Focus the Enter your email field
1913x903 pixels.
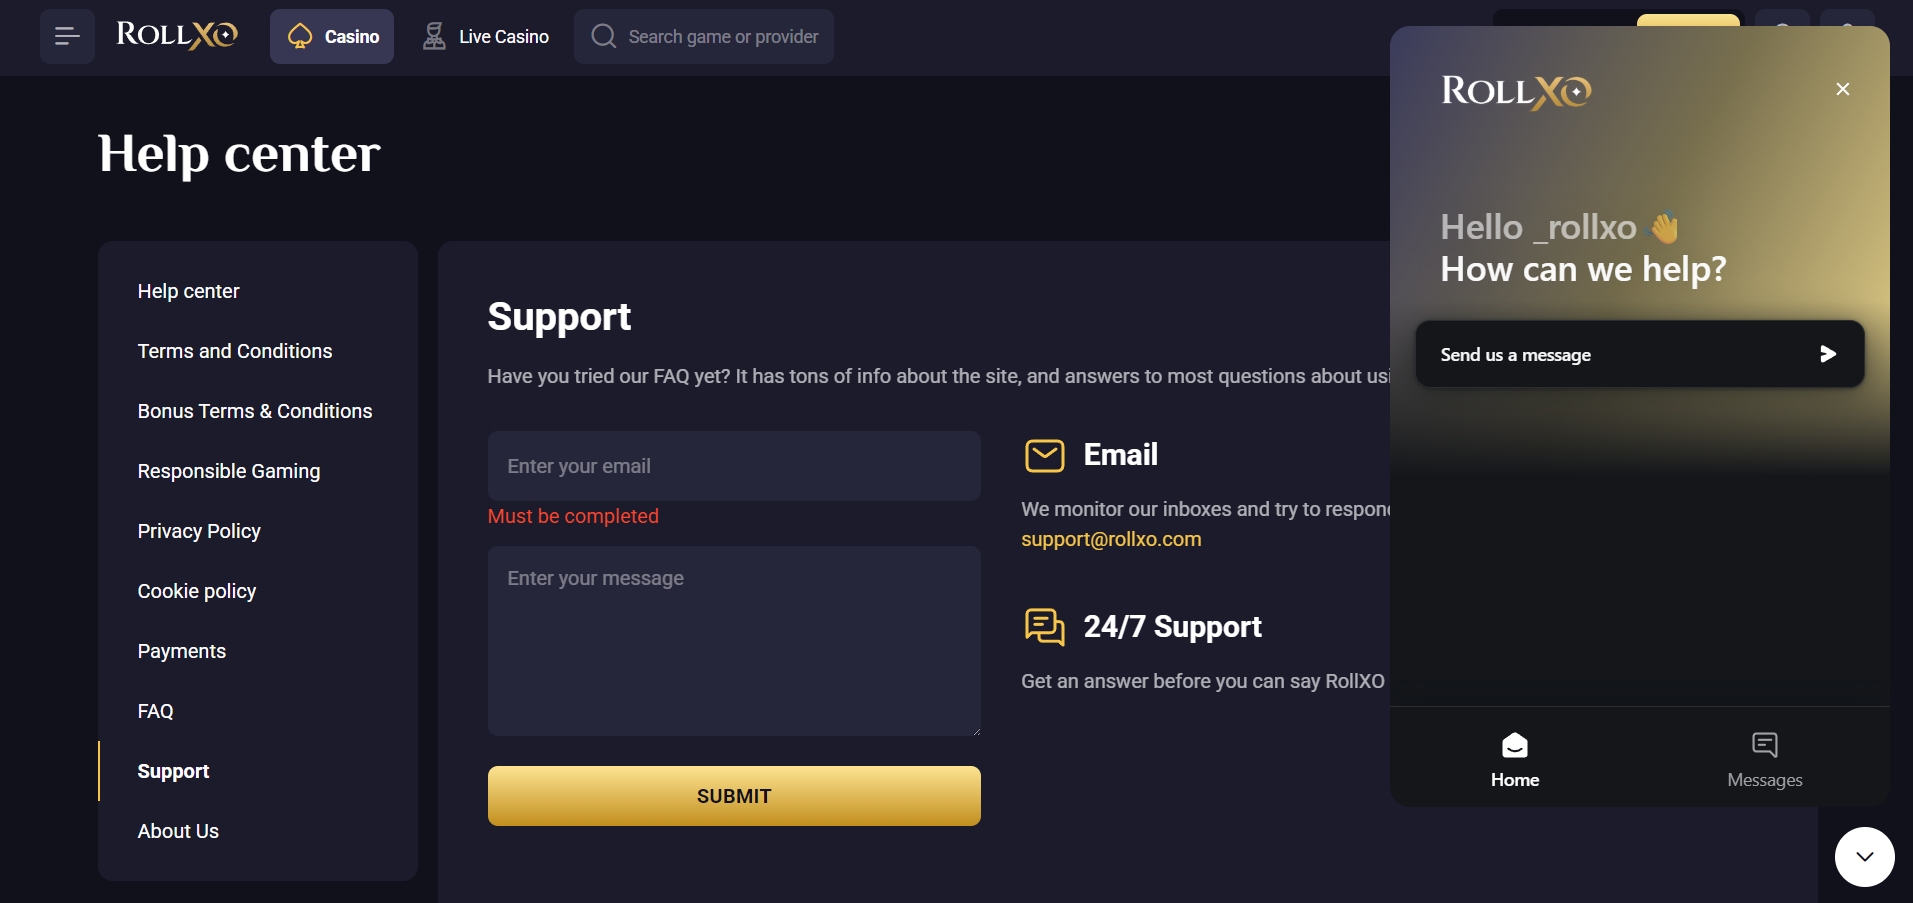click(734, 466)
